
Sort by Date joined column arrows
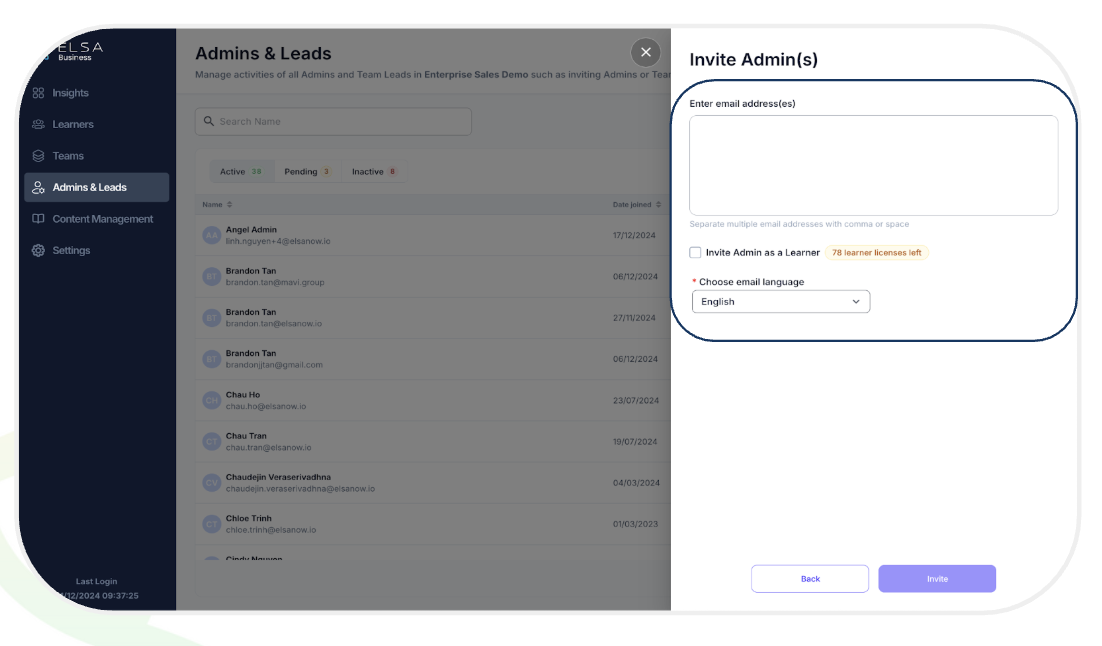658,205
